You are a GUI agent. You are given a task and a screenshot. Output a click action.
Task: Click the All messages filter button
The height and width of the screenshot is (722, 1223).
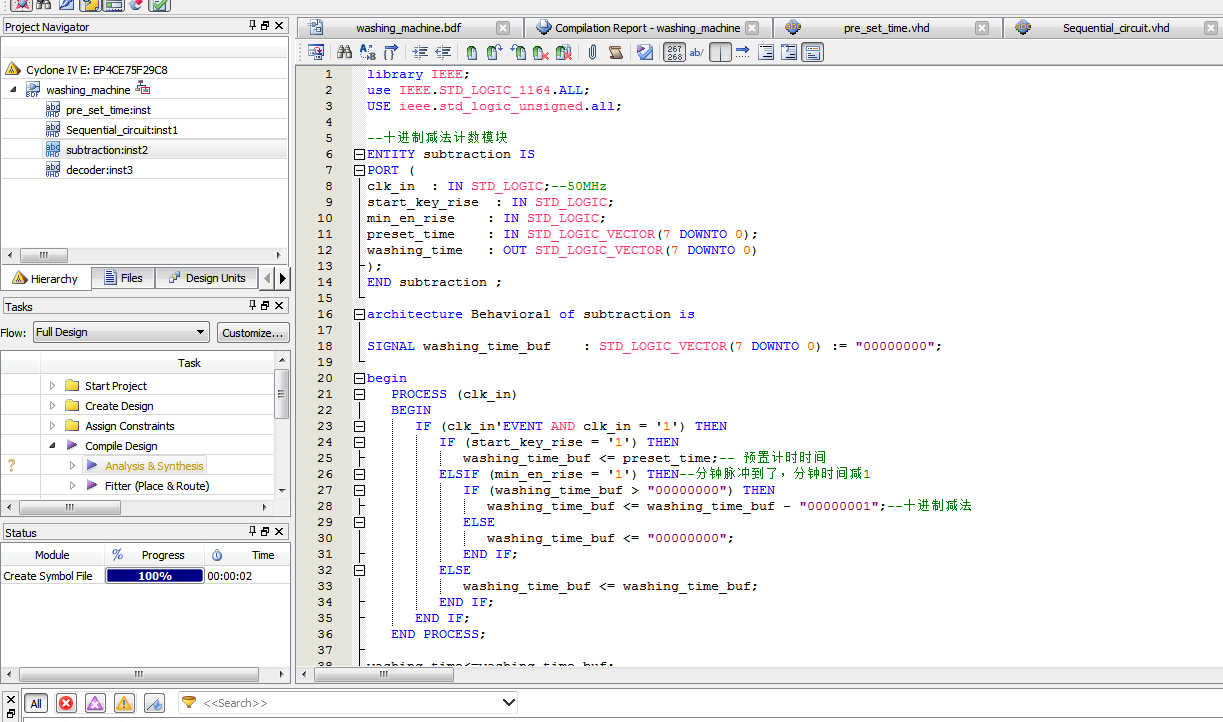[35, 703]
